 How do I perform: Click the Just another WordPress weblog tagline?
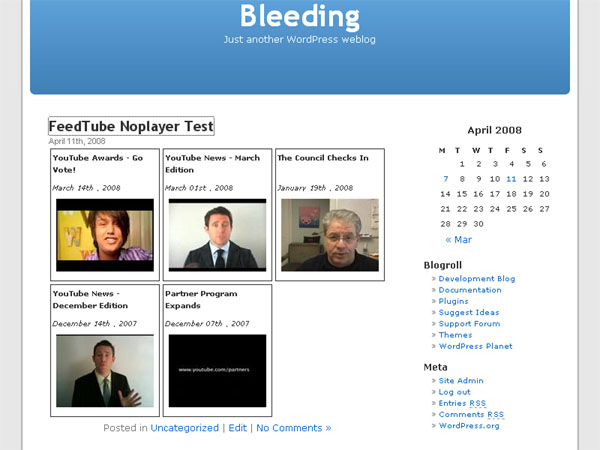point(300,39)
